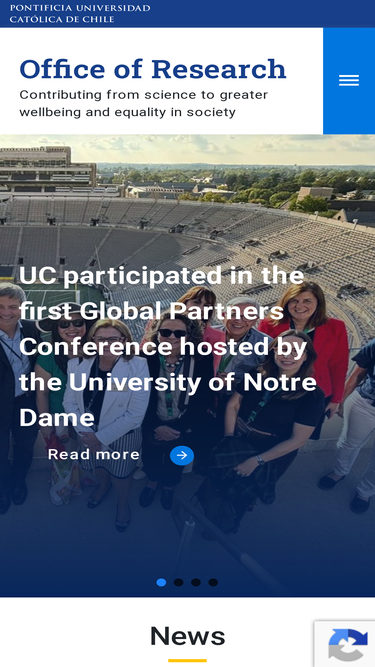
Task: Open the Office of Research title
Action: (x=153, y=69)
